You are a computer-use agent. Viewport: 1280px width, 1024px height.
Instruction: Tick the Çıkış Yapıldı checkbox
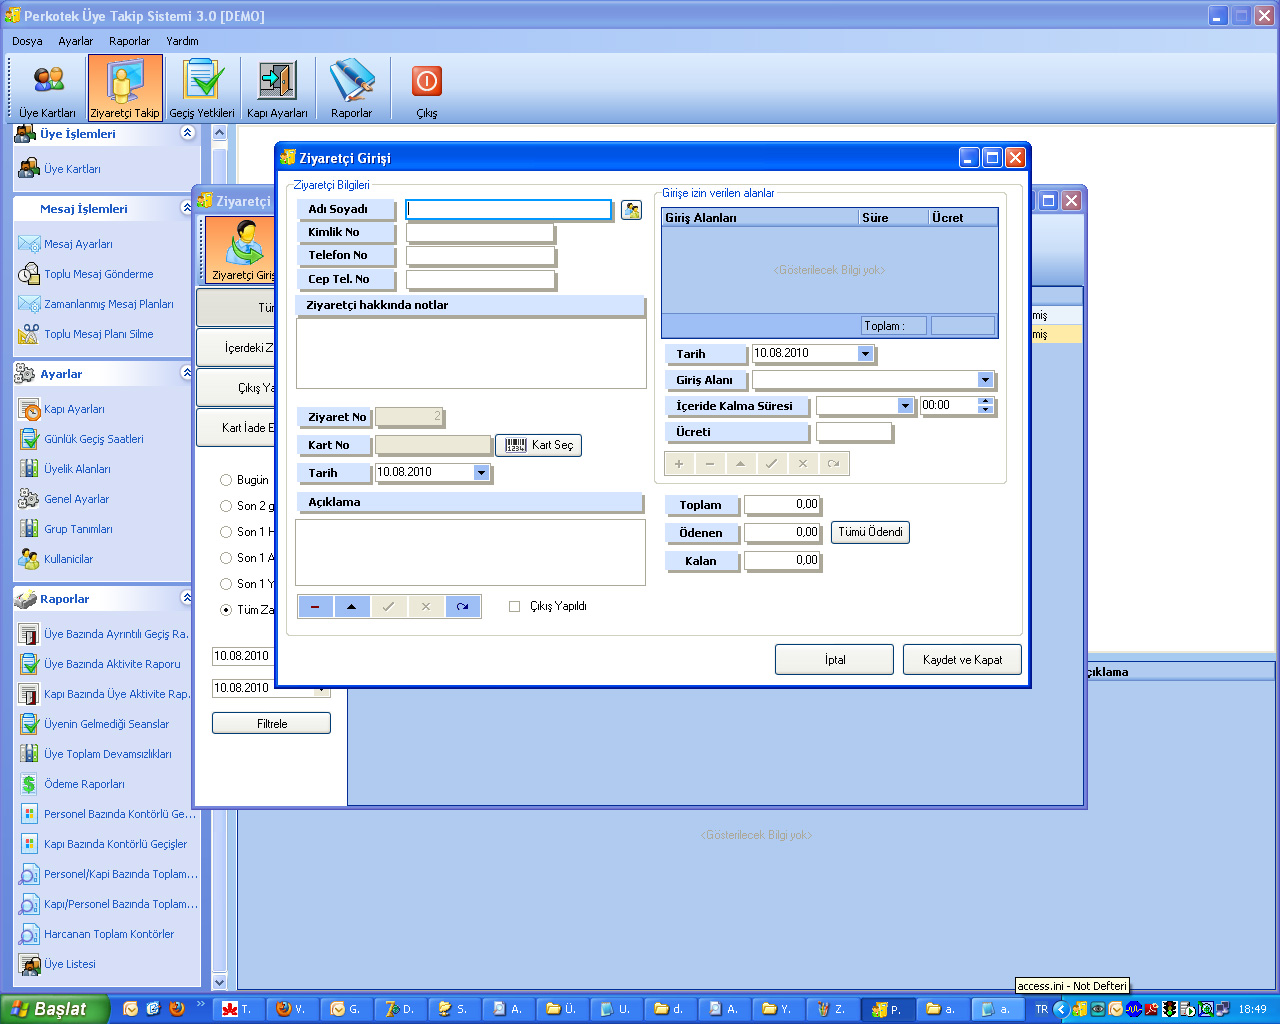[x=515, y=606]
